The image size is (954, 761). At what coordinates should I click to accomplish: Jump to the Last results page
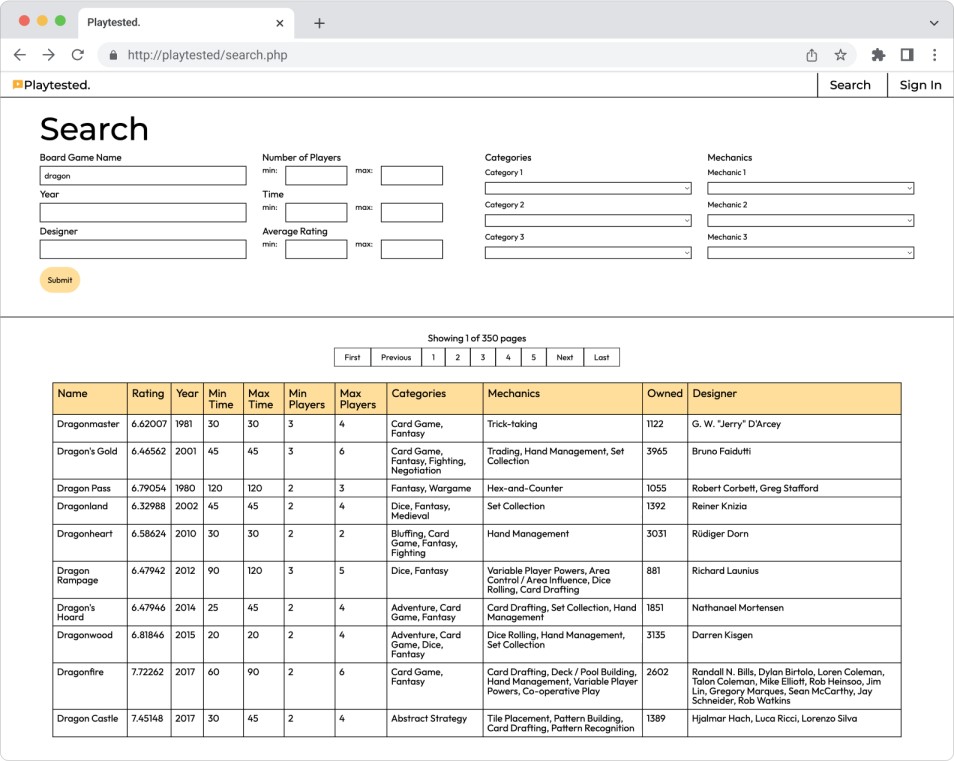coord(601,357)
